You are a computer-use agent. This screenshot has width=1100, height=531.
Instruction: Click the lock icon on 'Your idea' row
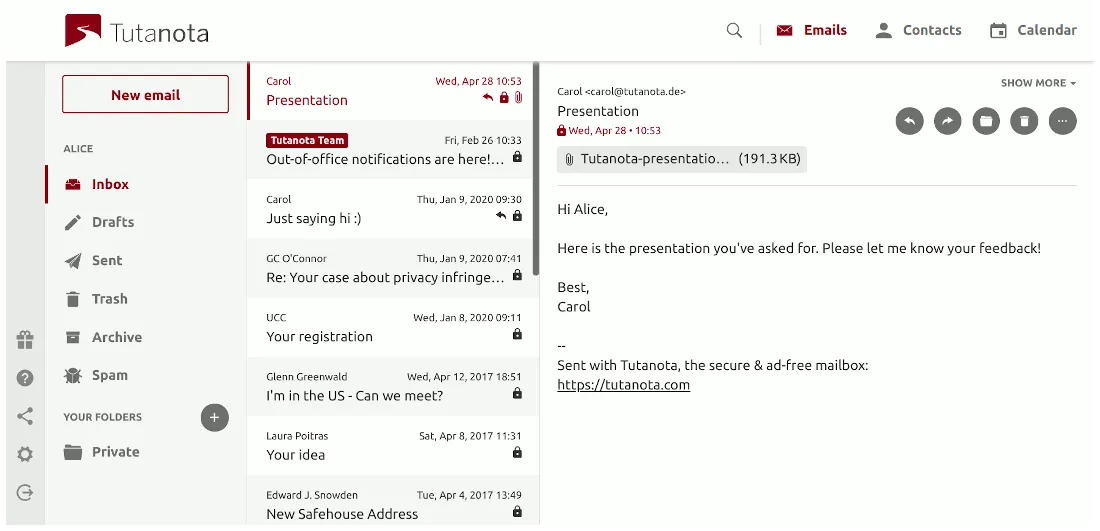pyautogui.click(x=517, y=452)
